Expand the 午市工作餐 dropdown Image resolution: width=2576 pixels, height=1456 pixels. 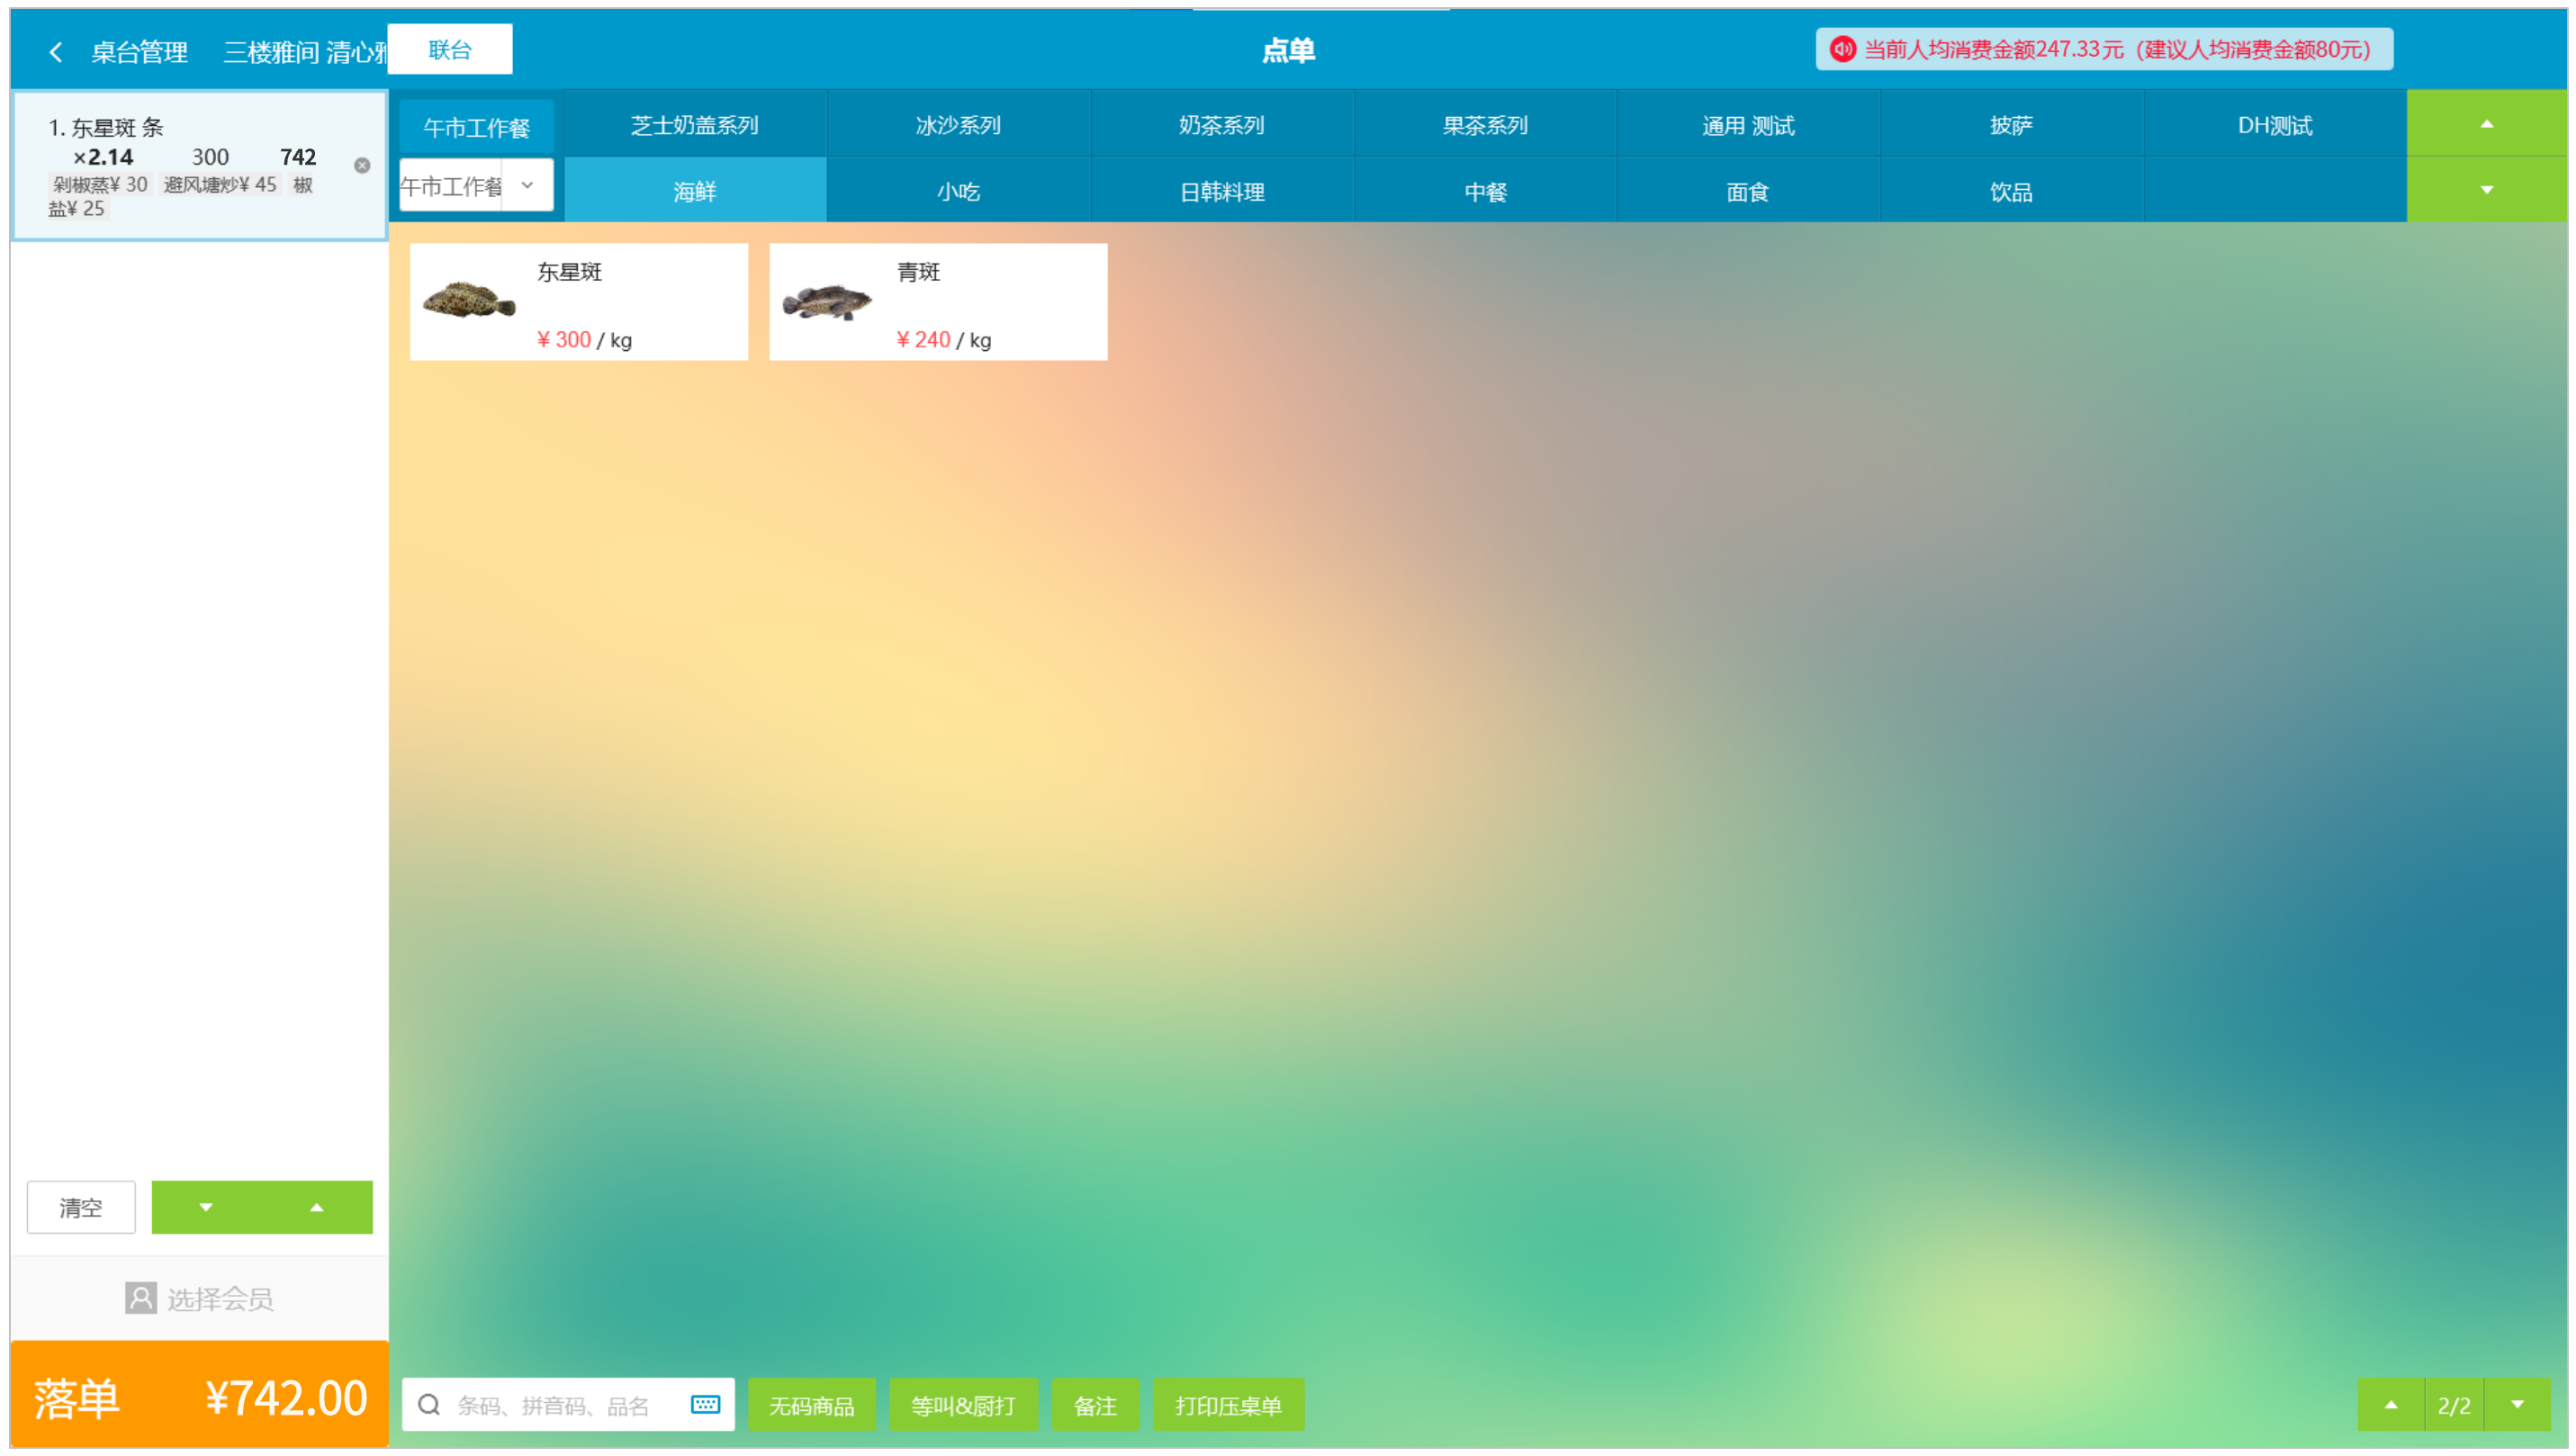click(527, 185)
